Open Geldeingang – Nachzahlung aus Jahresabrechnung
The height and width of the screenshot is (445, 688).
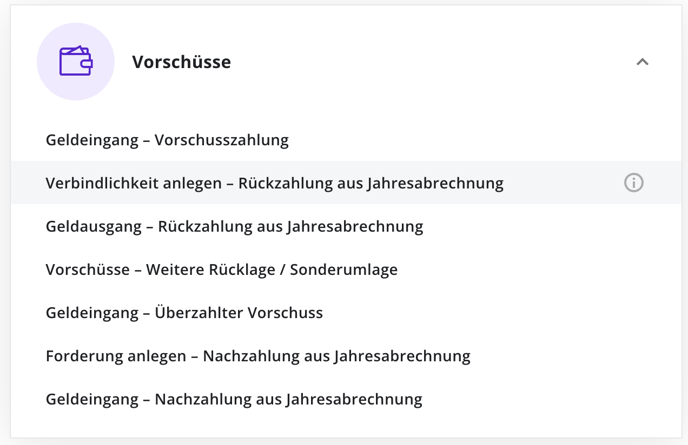[346, 399]
